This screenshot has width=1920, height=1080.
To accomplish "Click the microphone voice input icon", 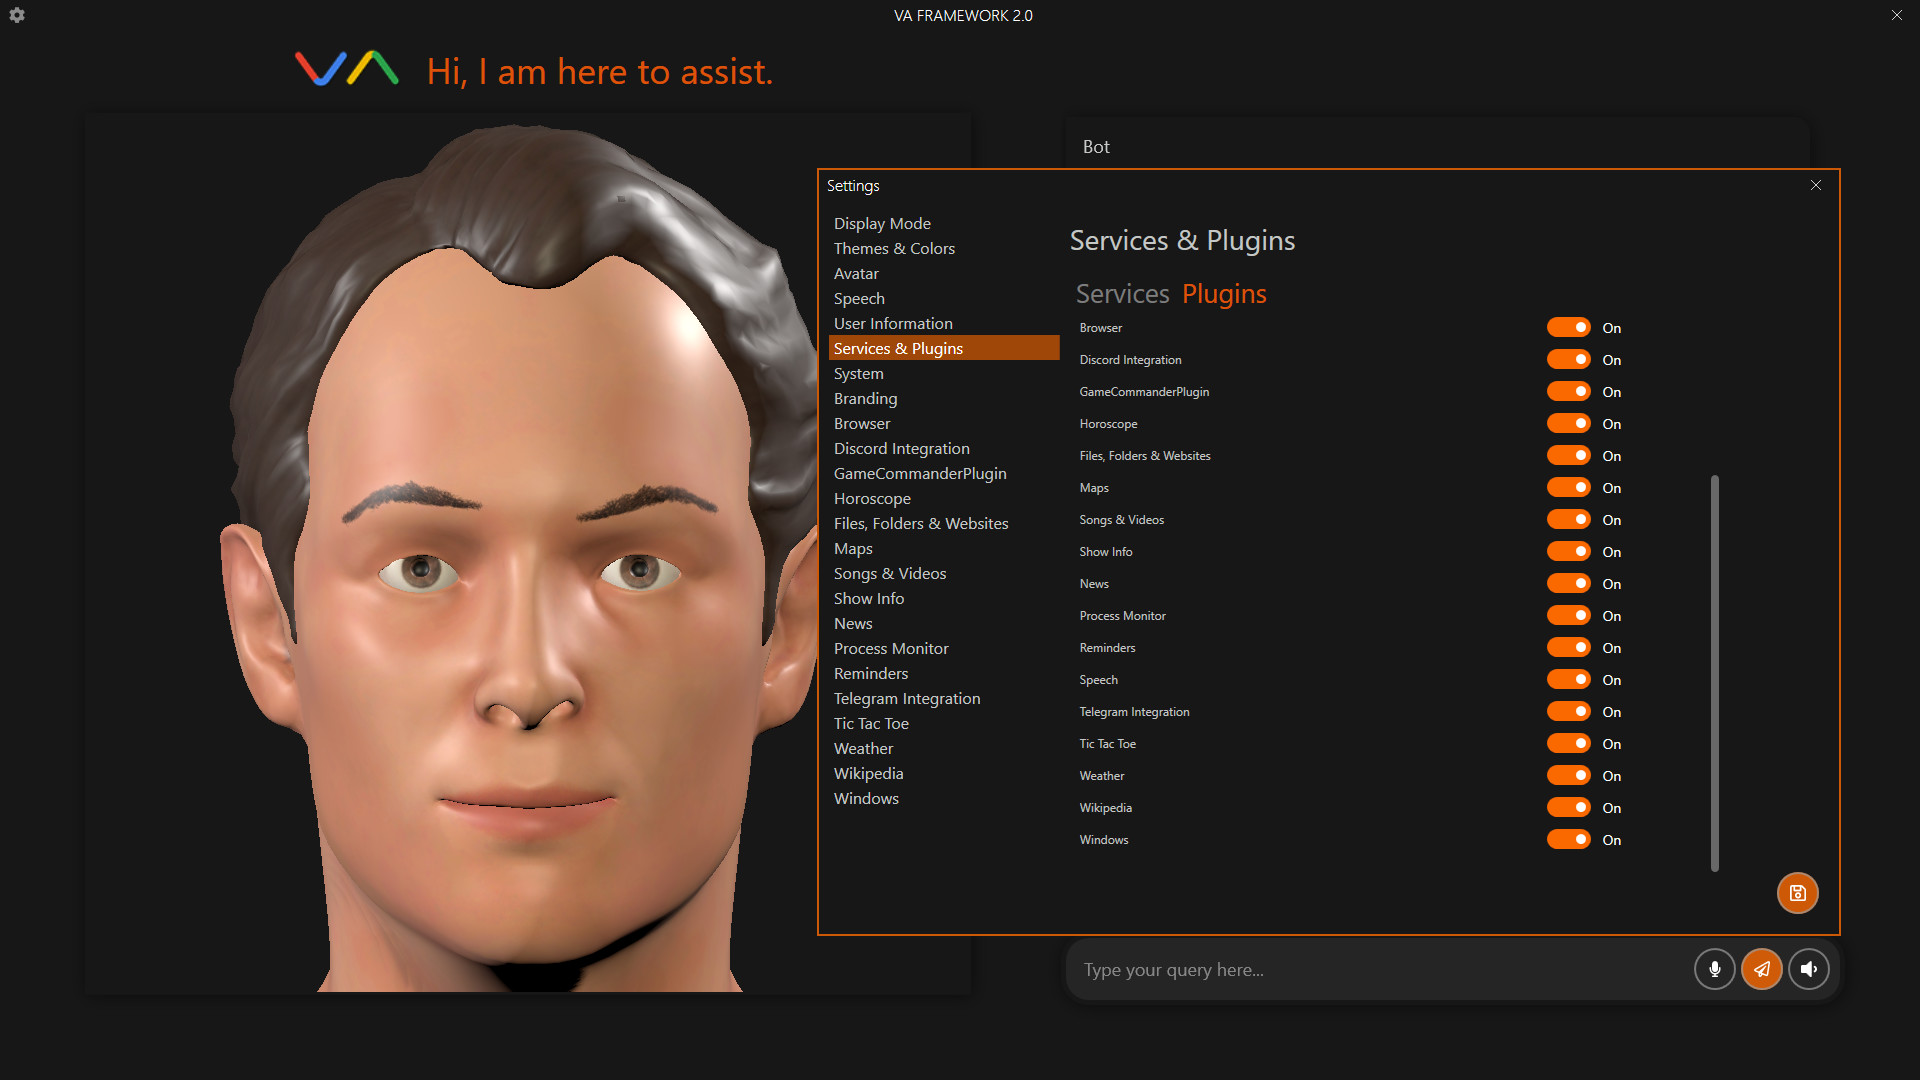I will click(x=1714, y=969).
